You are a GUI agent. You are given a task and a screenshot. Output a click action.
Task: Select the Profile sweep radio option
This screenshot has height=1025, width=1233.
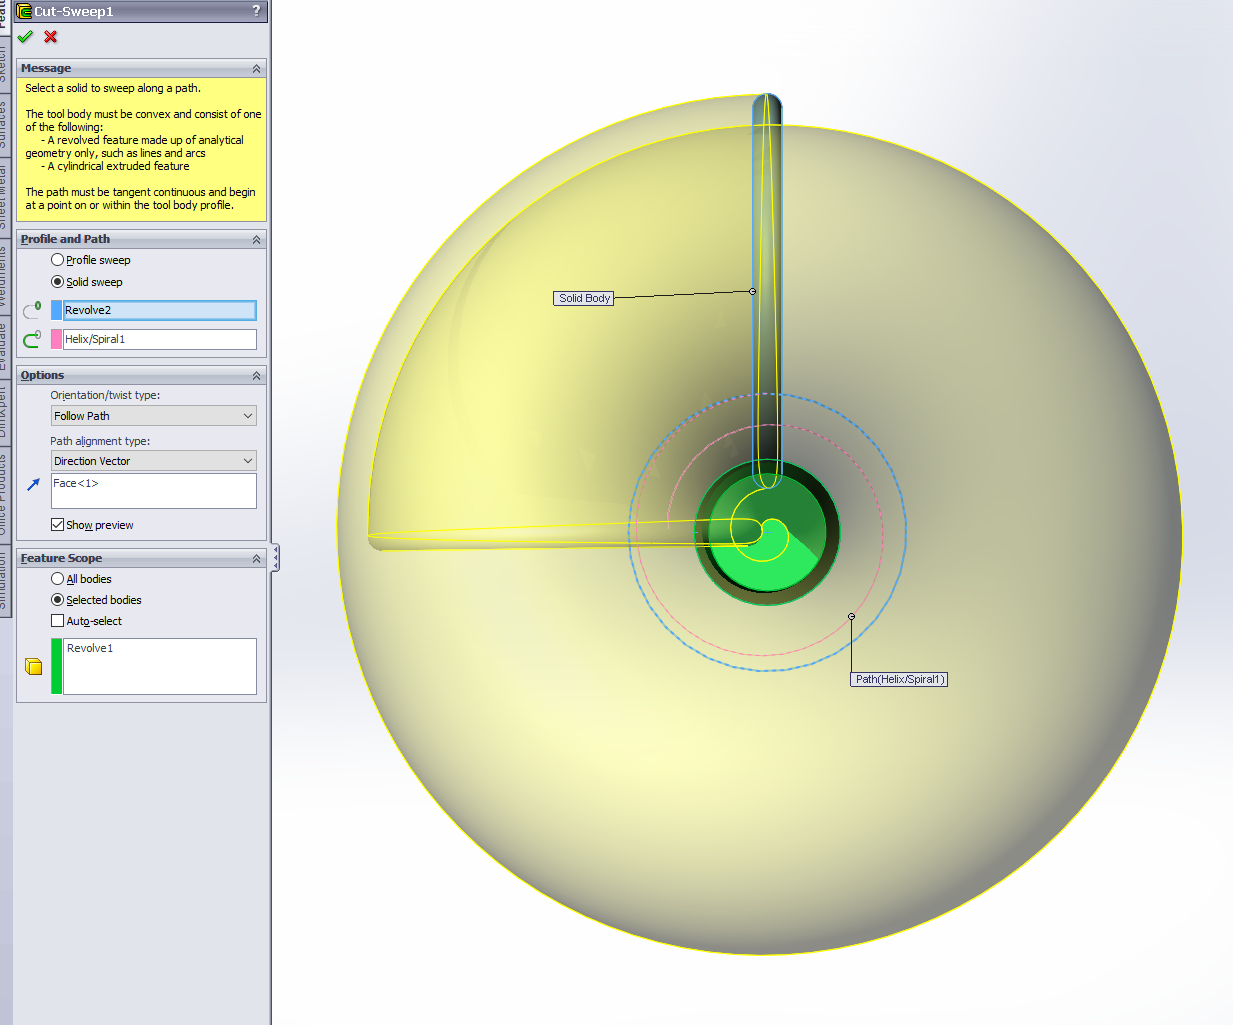(58, 260)
